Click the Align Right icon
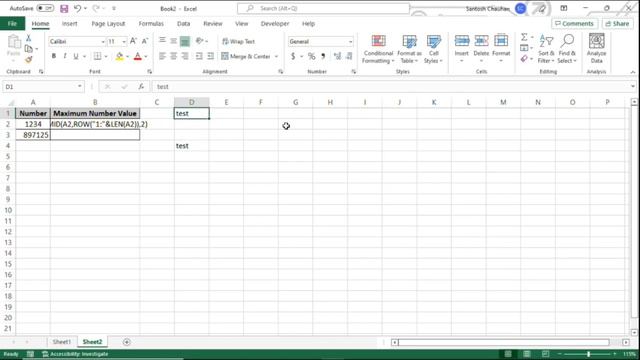 click(185, 56)
